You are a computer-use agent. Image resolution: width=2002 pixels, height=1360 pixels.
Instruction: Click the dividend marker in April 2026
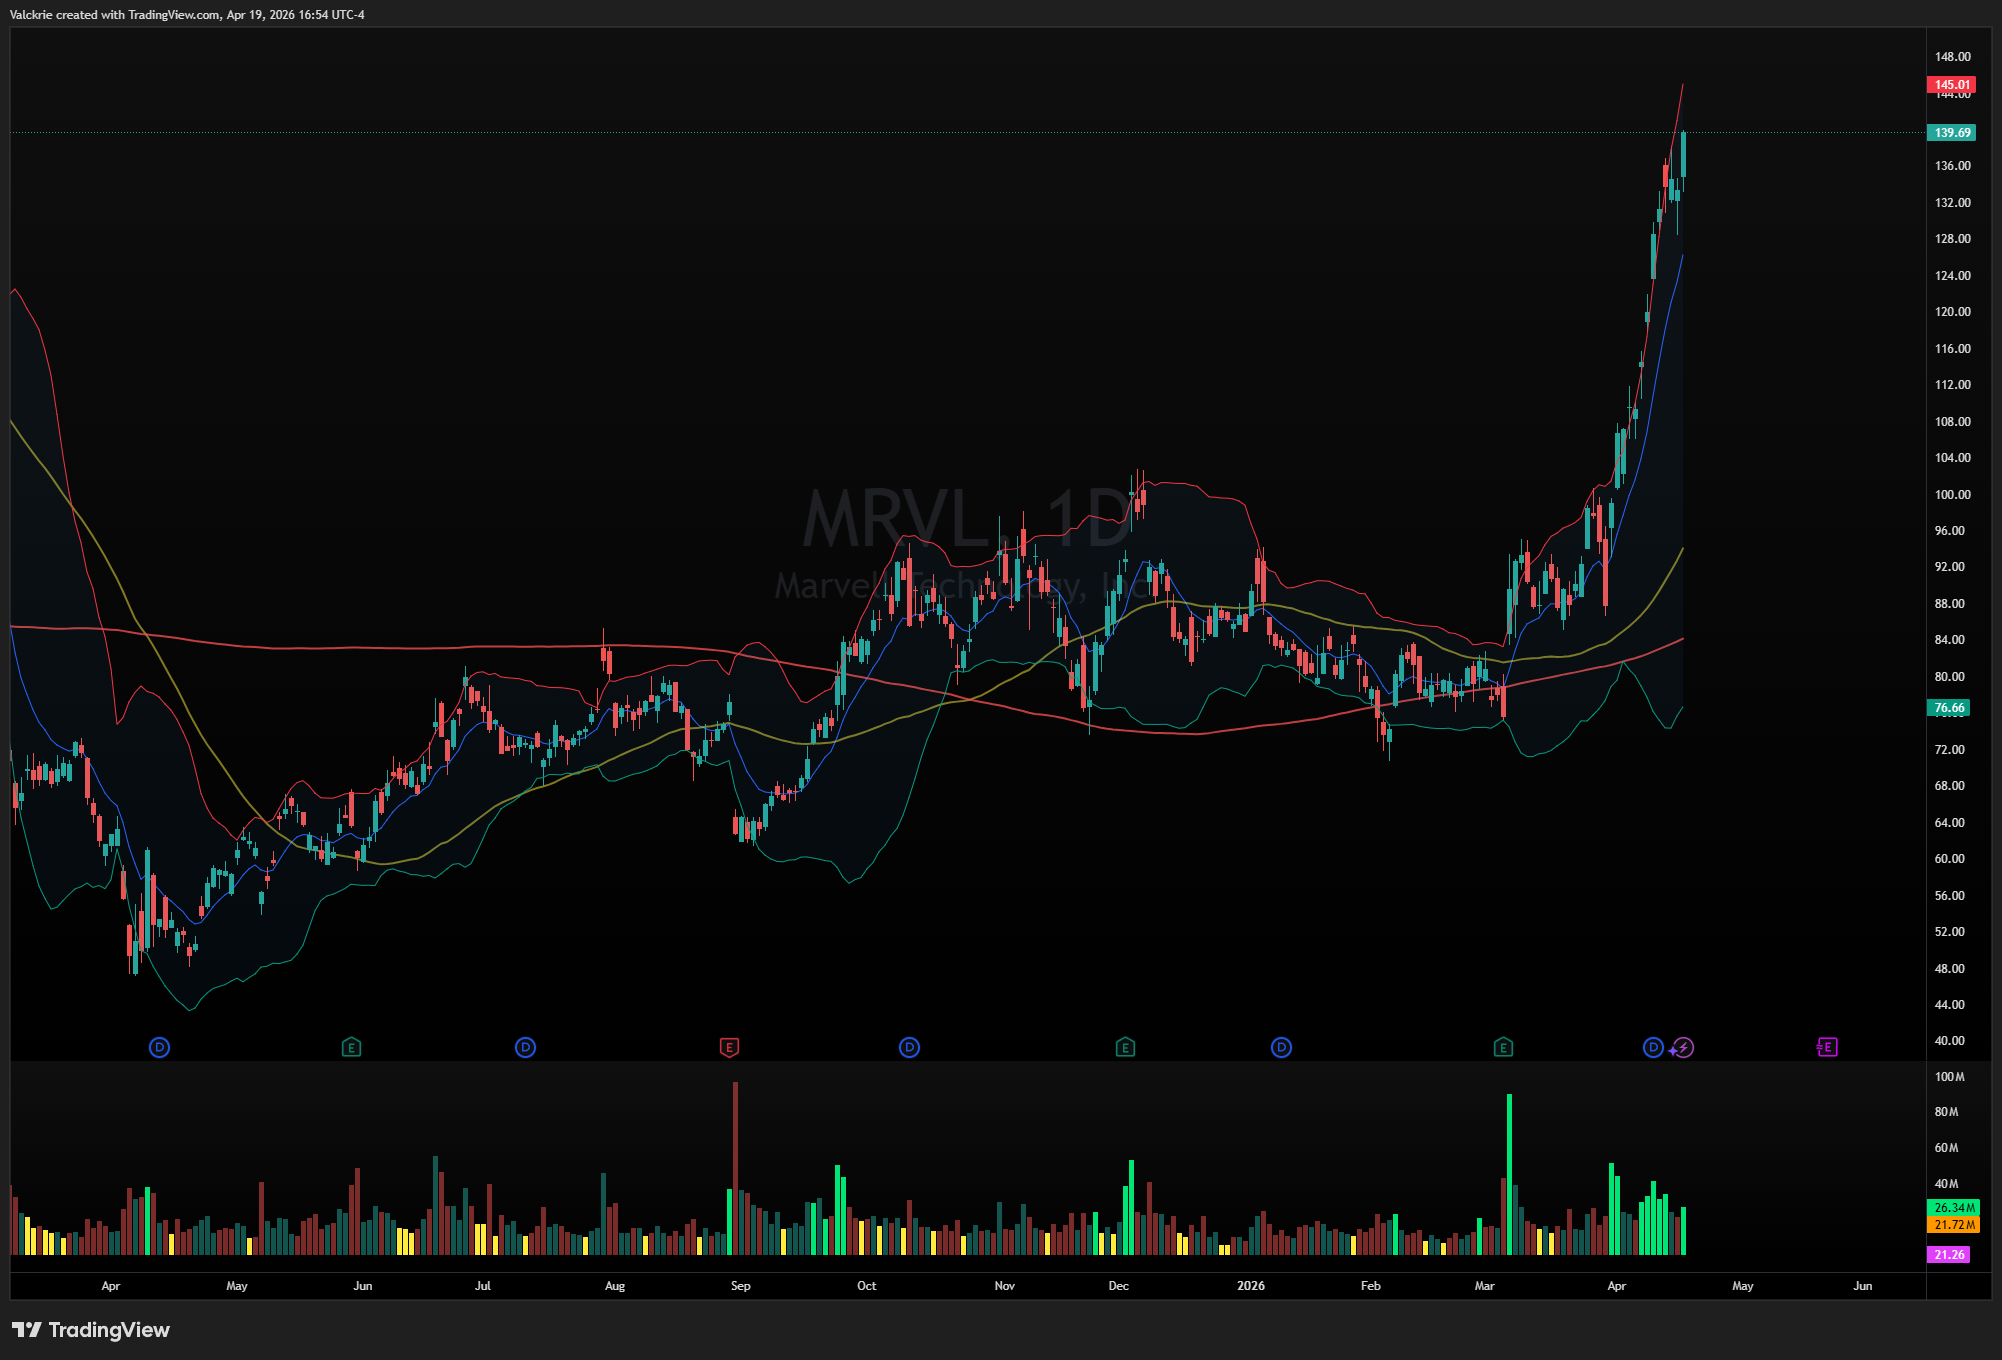coord(1653,1047)
